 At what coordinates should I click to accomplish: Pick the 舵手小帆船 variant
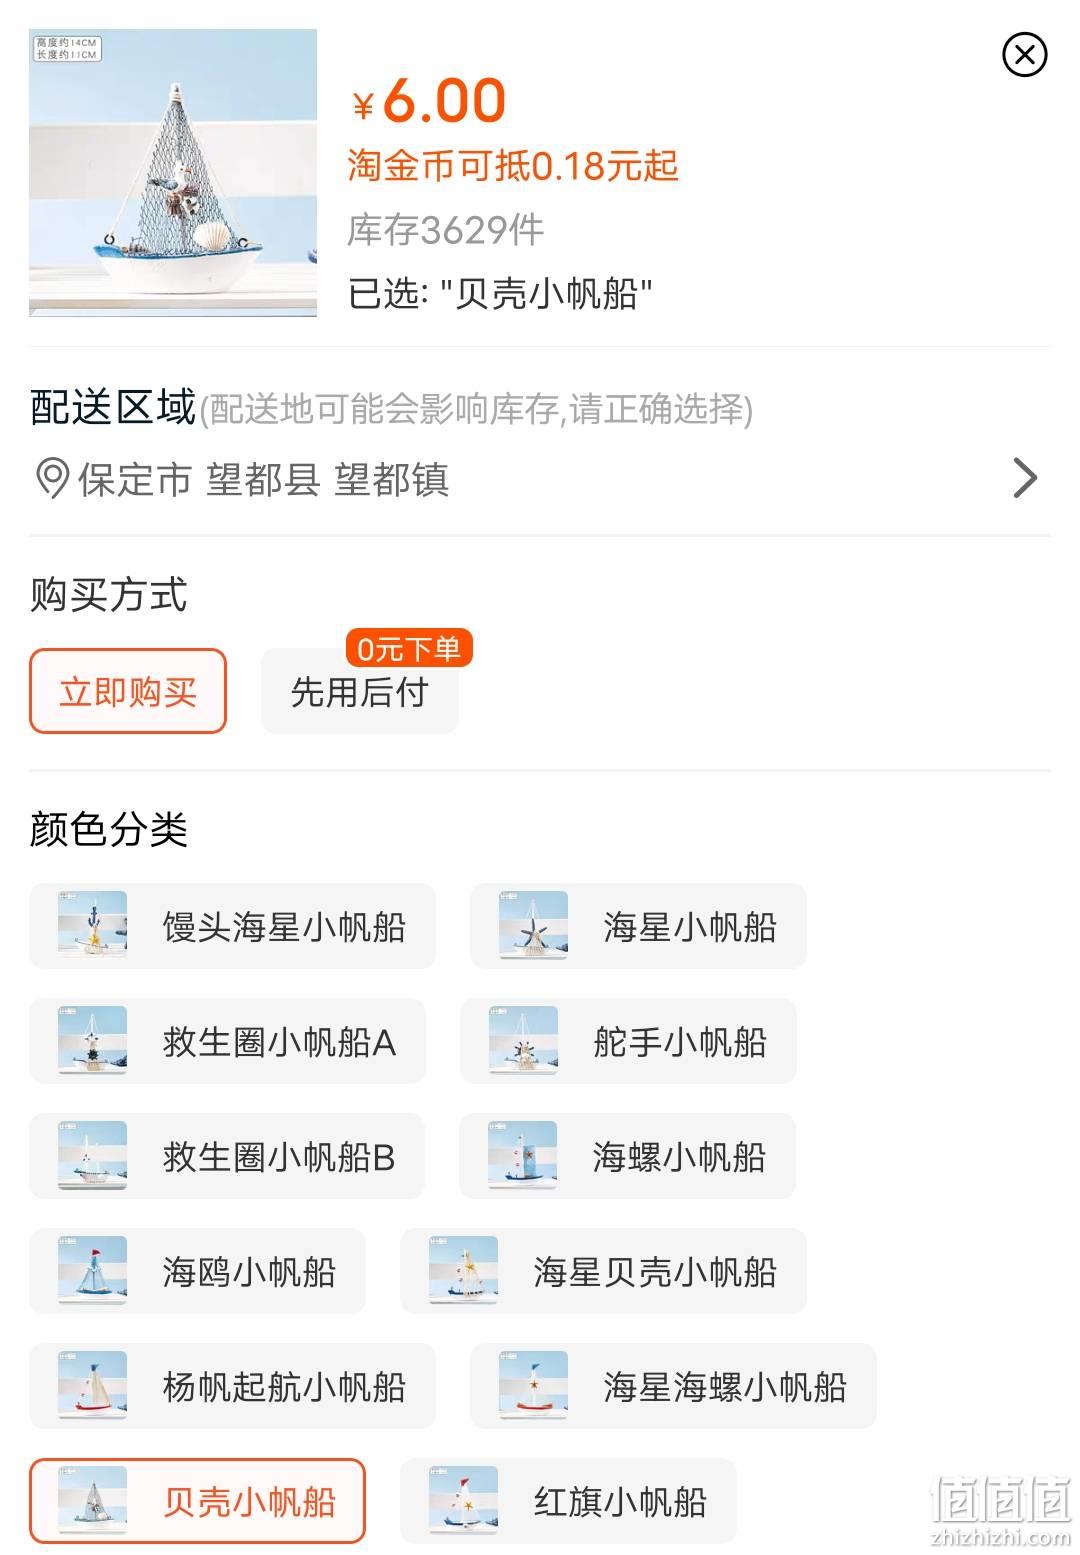628,1041
